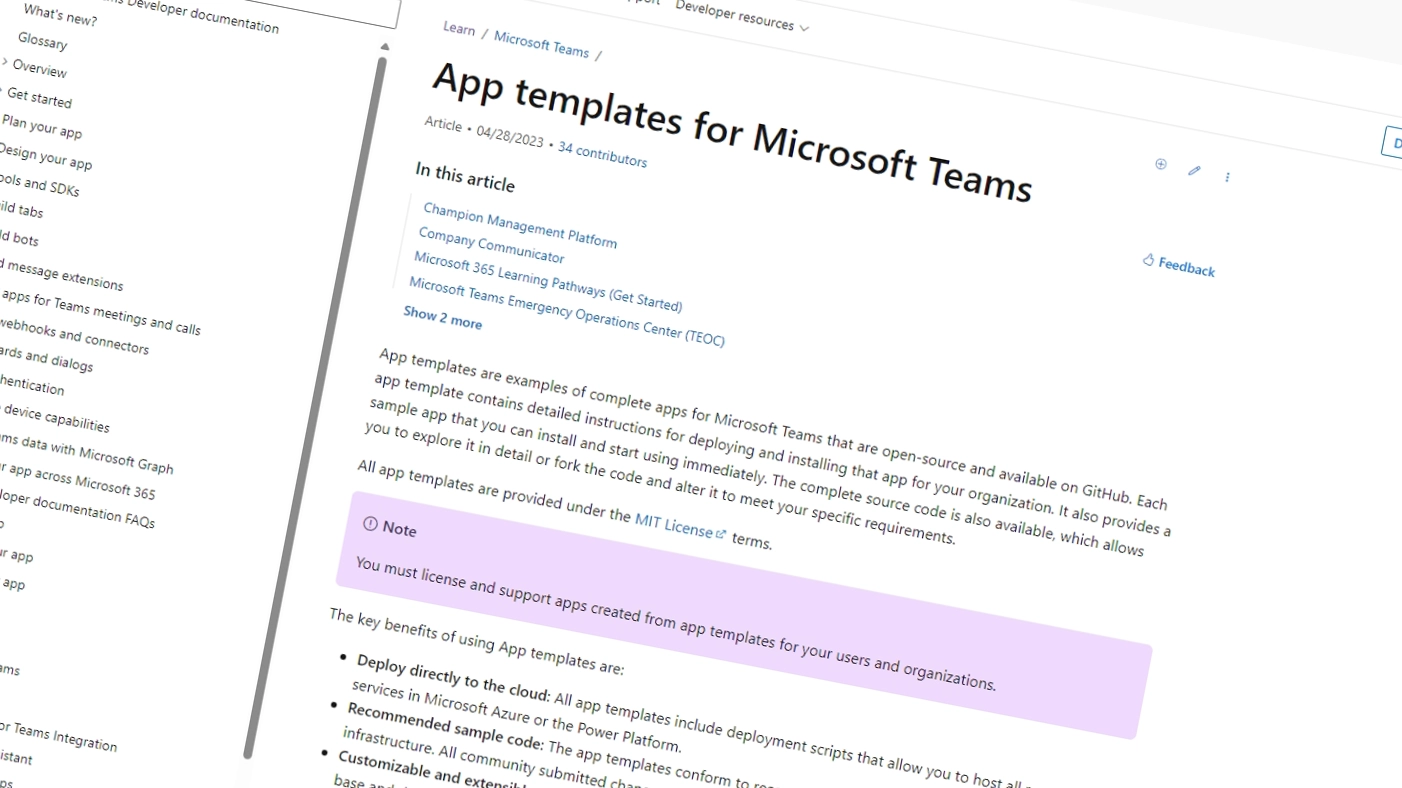Open the Company Communicator link

click(490, 244)
